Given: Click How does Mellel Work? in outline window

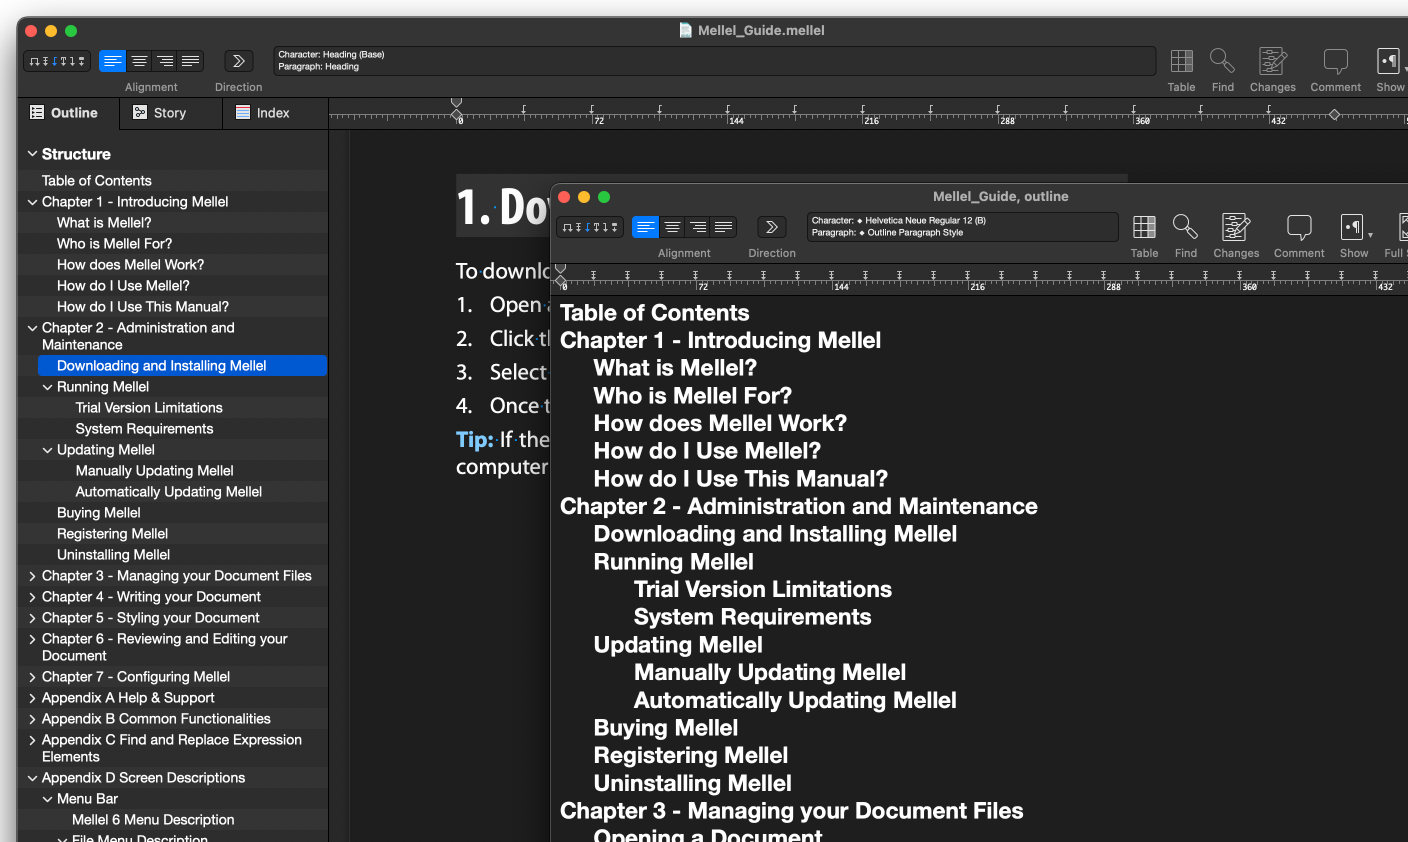Looking at the screenshot, I should (x=720, y=423).
